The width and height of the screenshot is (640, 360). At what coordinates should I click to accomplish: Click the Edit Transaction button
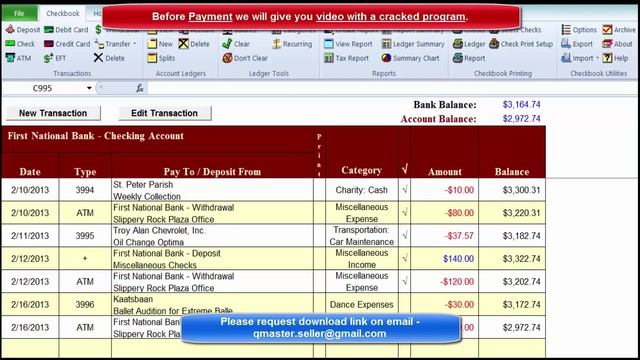coord(164,113)
